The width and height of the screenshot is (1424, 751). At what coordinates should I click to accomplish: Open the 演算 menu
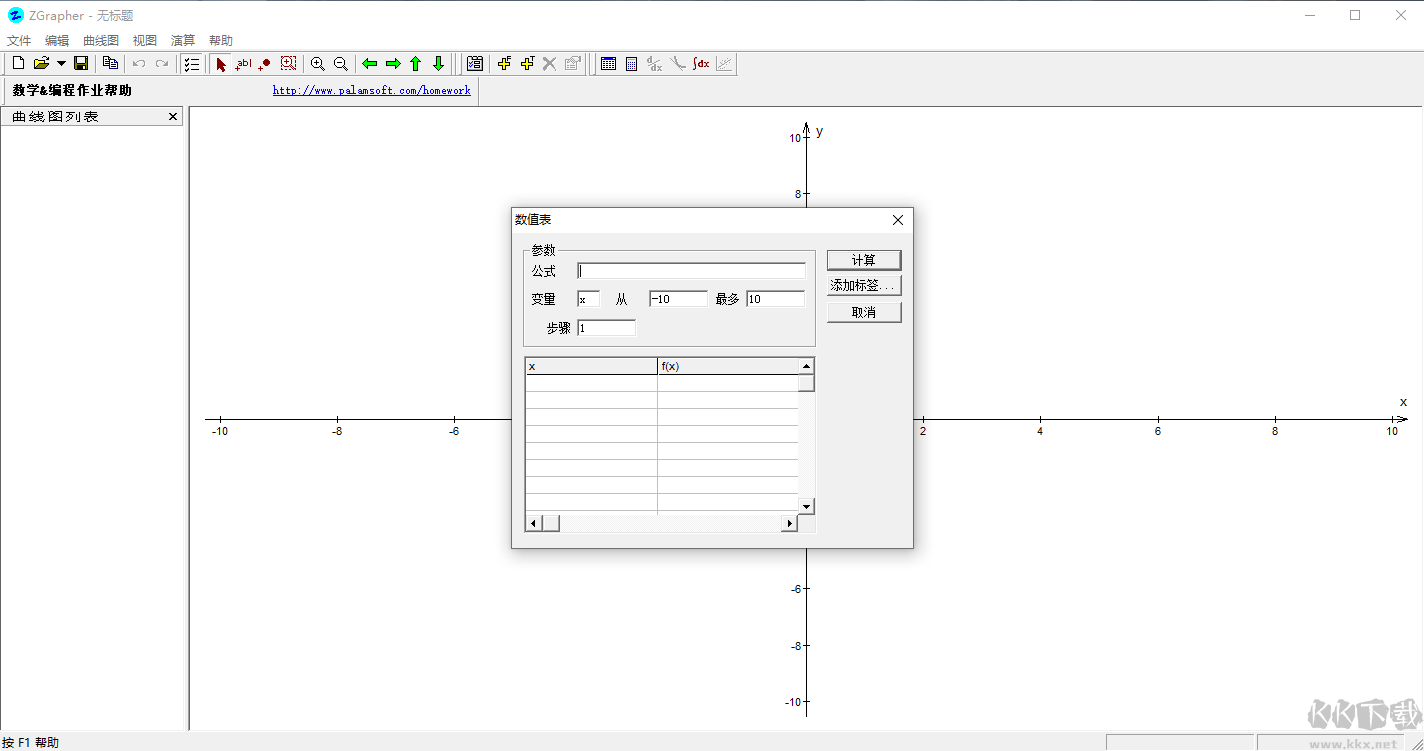pyautogui.click(x=183, y=41)
